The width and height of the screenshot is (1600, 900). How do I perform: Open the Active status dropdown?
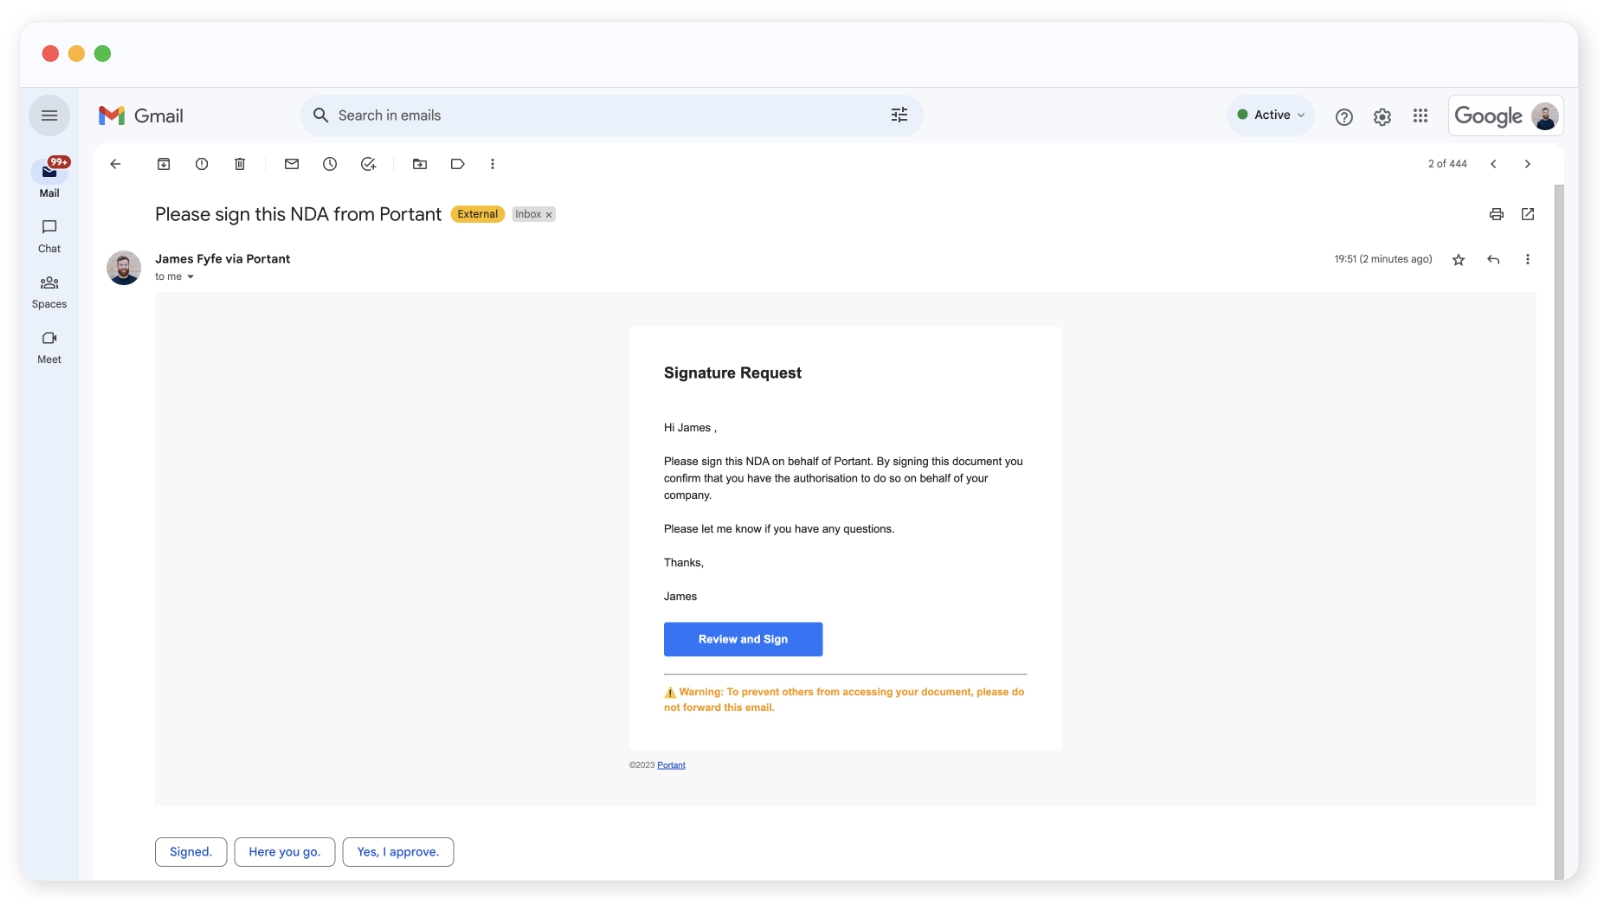pos(1271,115)
